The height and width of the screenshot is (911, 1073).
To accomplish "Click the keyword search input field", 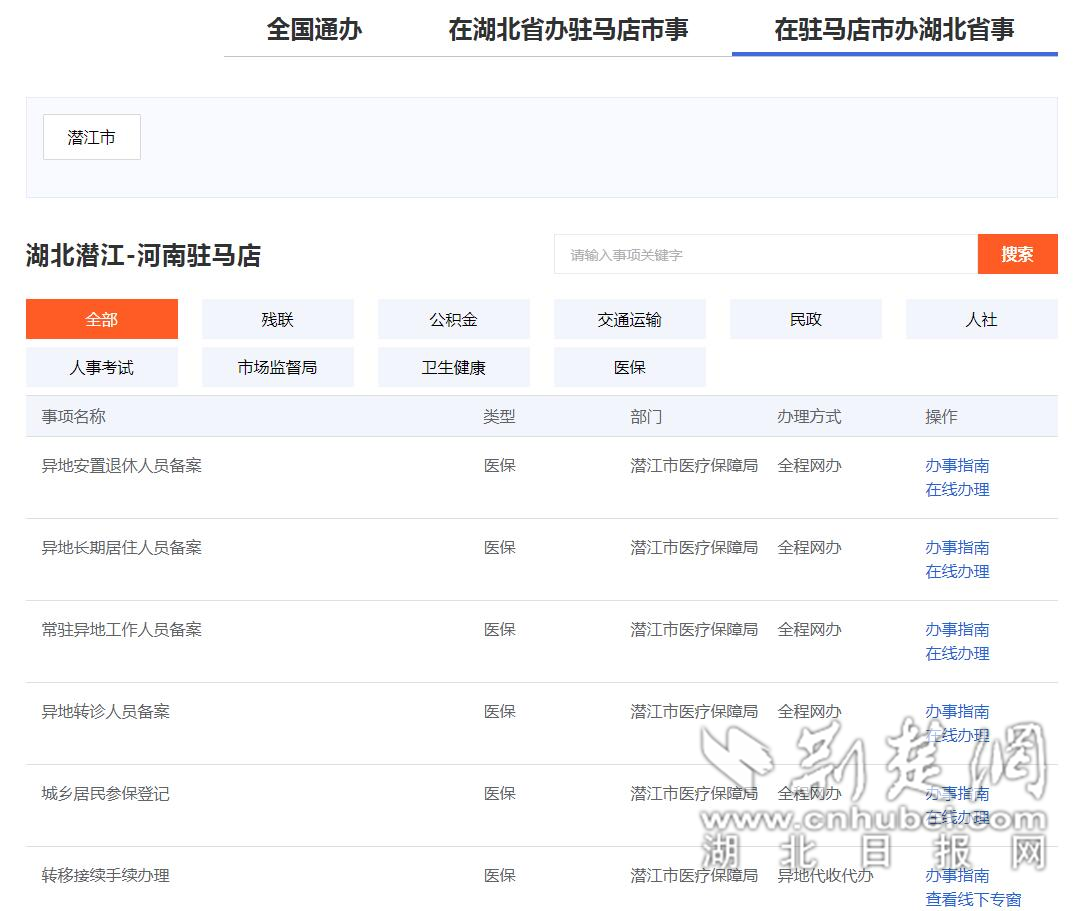I will click(x=765, y=255).
